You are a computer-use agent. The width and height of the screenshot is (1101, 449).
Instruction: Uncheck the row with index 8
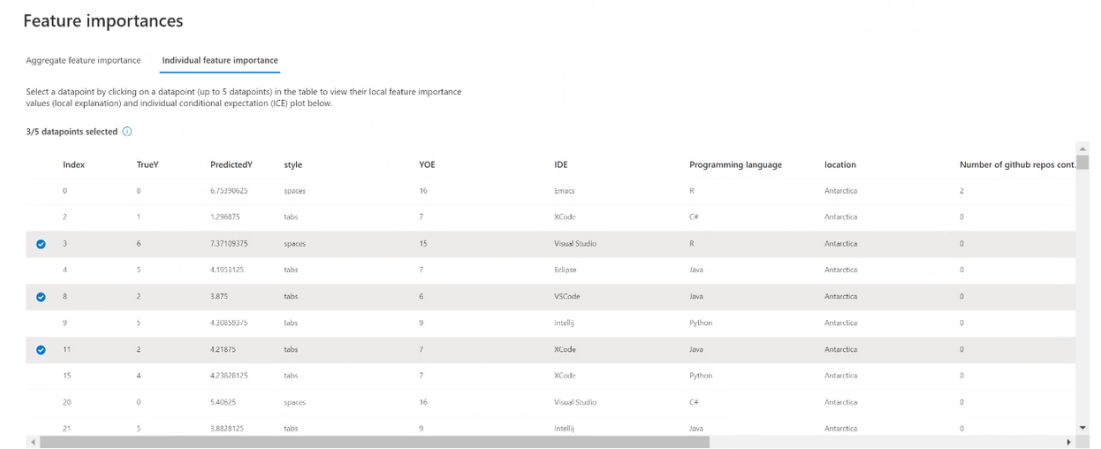(x=41, y=297)
